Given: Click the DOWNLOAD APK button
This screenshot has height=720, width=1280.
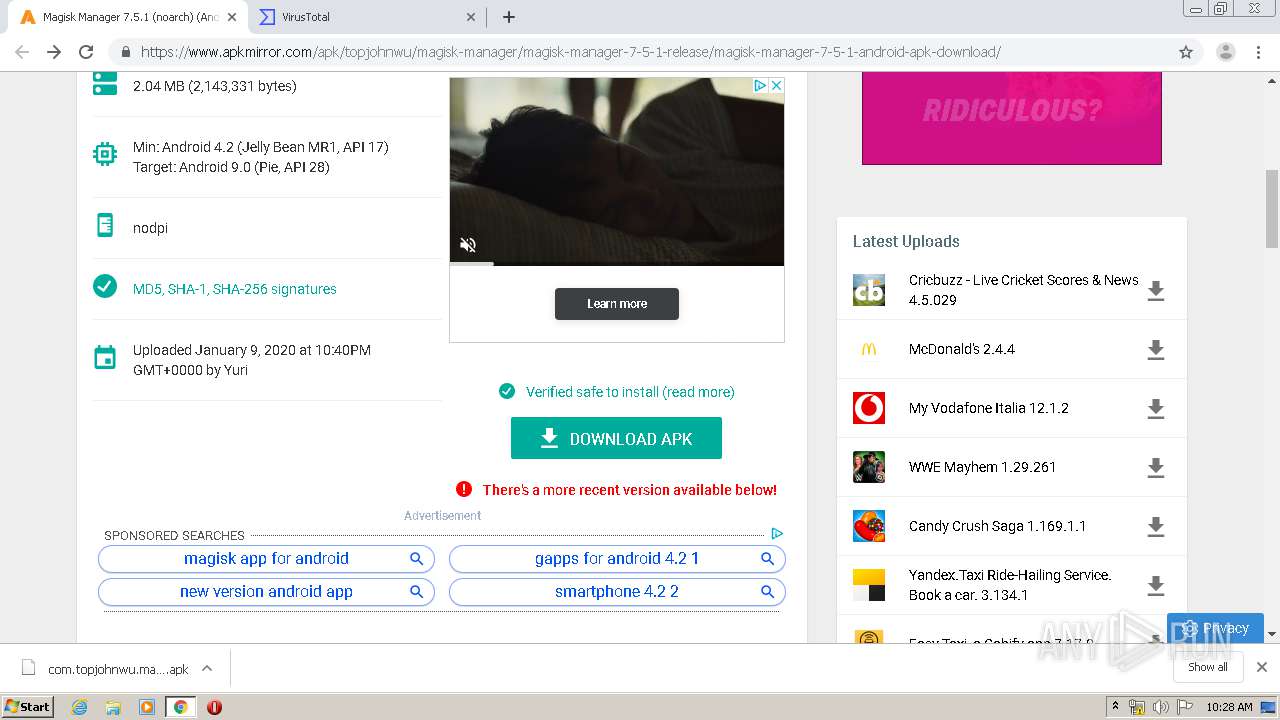Looking at the screenshot, I should tap(616, 438).
